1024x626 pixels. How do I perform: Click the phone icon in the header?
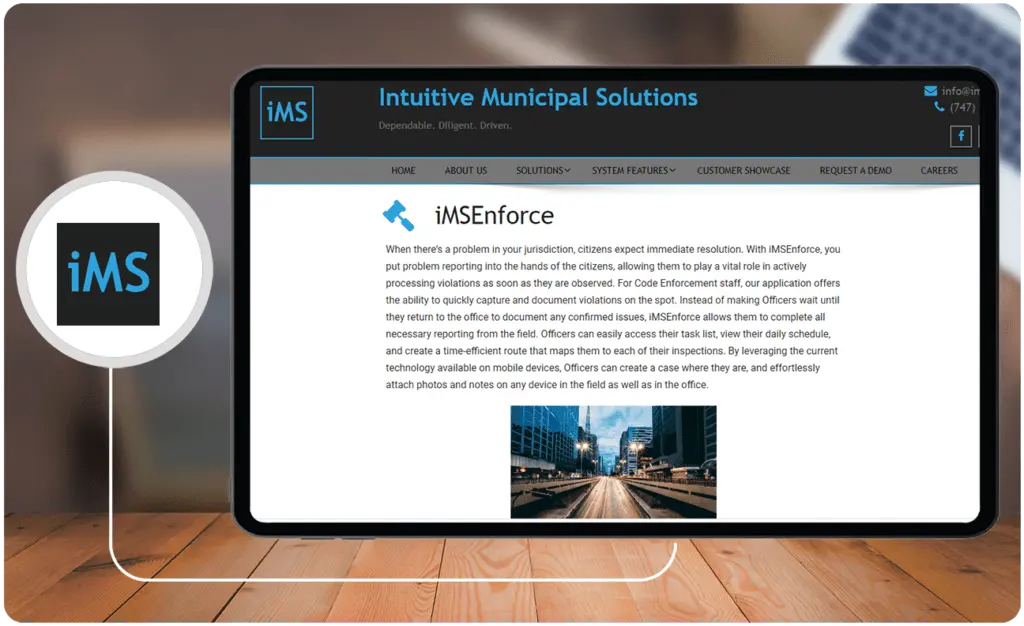tap(939, 106)
